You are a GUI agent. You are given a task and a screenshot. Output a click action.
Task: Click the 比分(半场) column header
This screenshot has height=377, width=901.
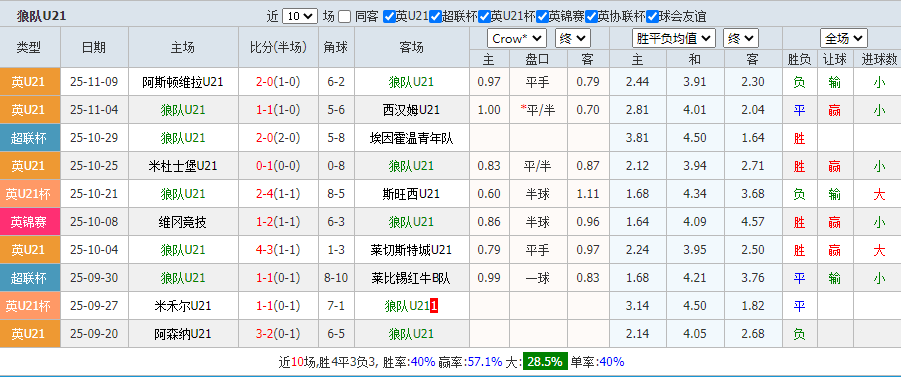pos(278,48)
